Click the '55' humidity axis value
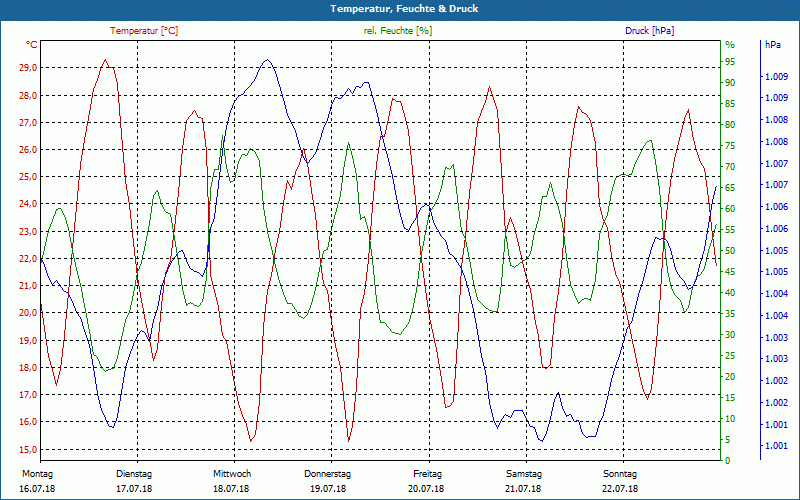This screenshot has height=500, width=800. pyautogui.click(x=730, y=230)
